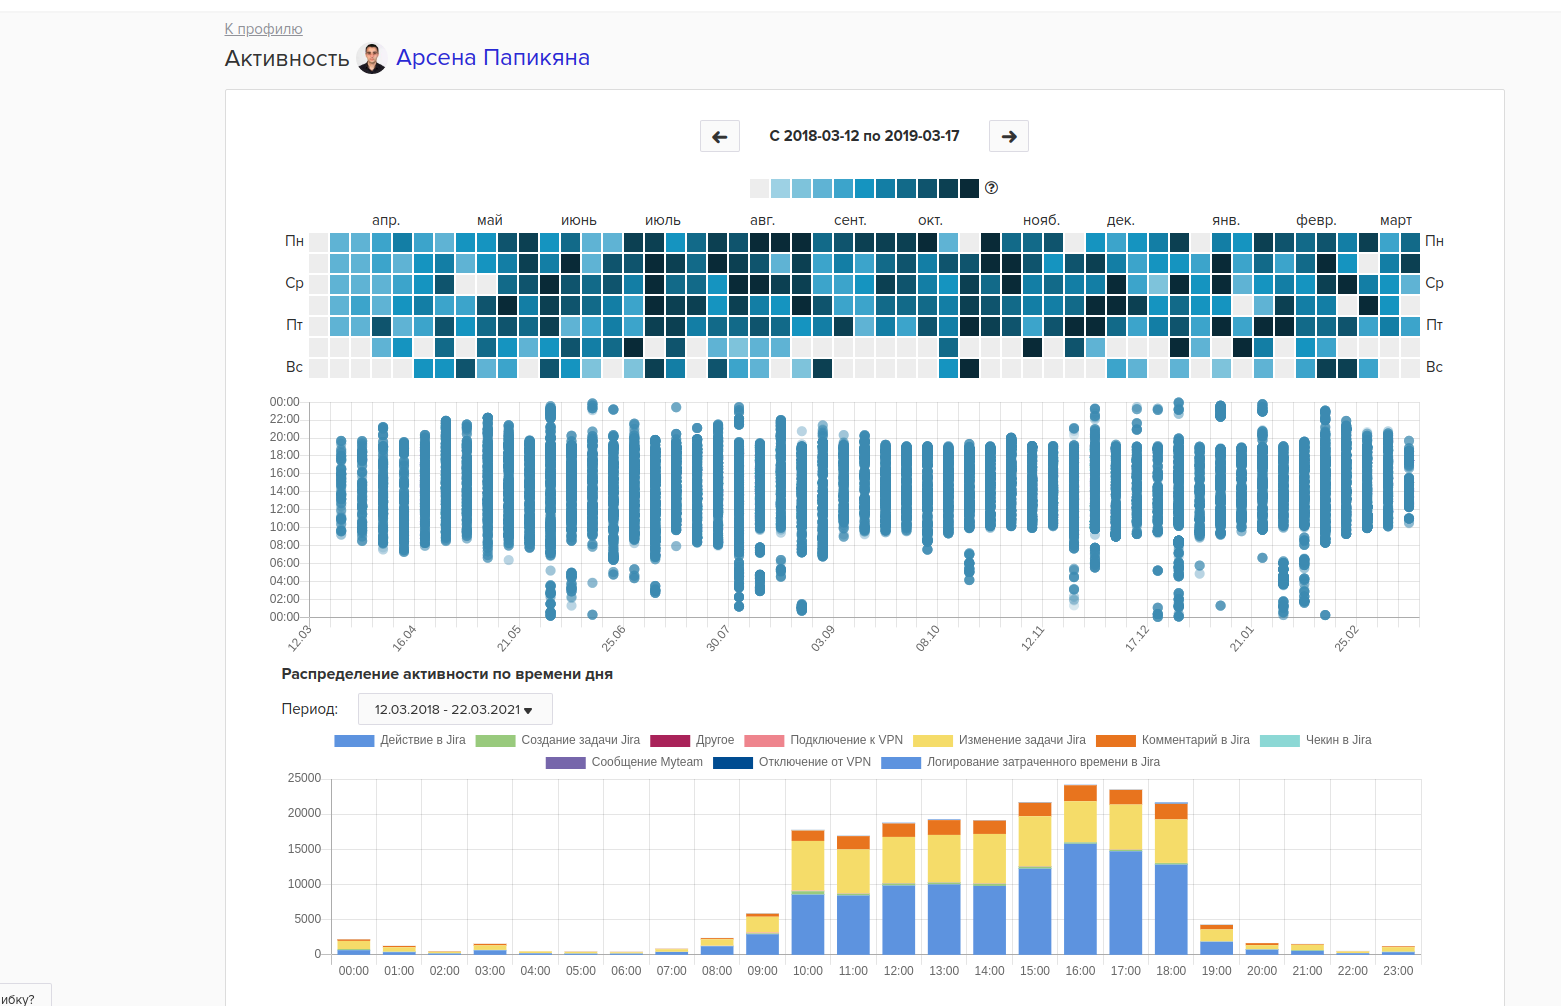Toggle the "Изменение задачи Jira" legend series
1561x1006 pixels.
tap(999, 740)
